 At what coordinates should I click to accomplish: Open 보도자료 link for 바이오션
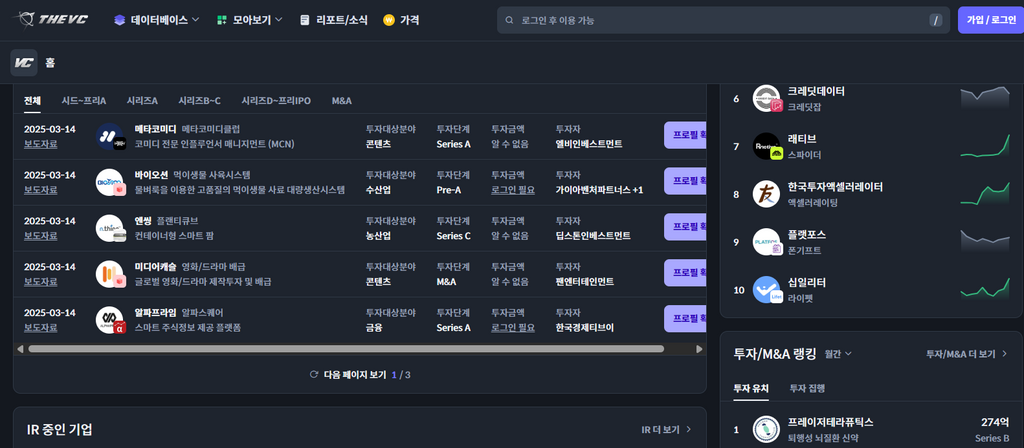pos(40,190)
